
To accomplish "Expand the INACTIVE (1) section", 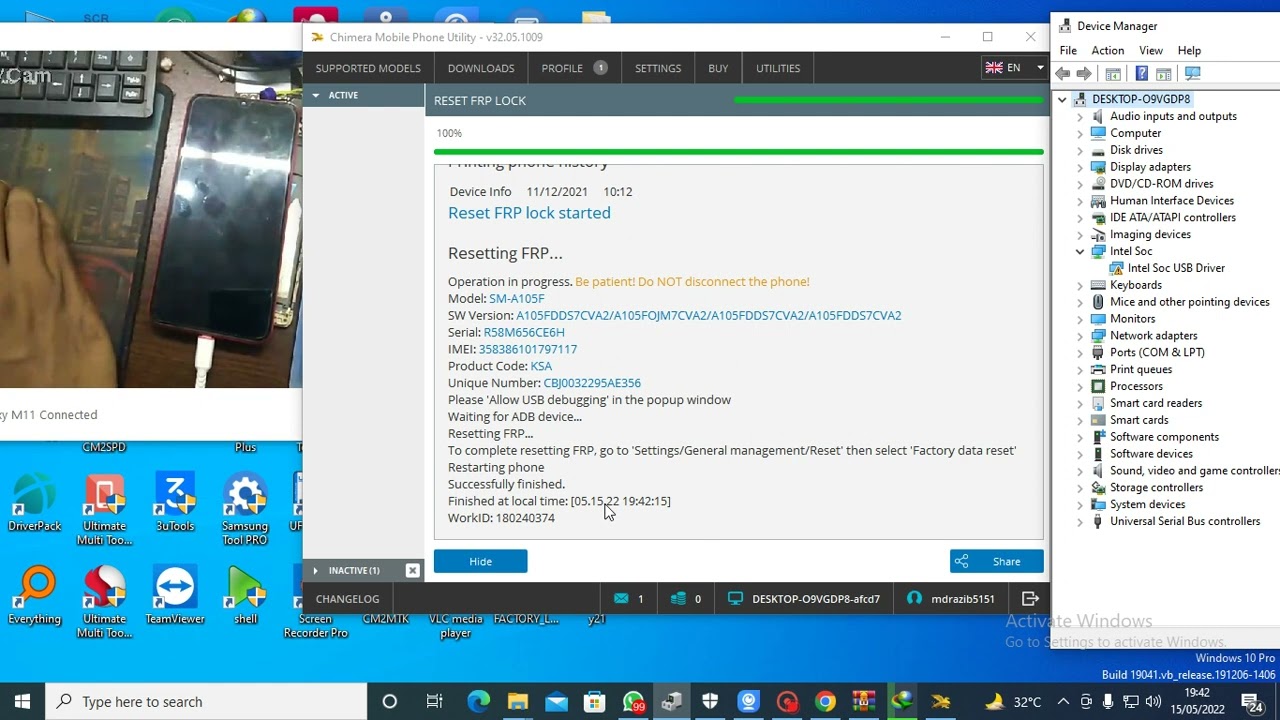I will (316, 570).
